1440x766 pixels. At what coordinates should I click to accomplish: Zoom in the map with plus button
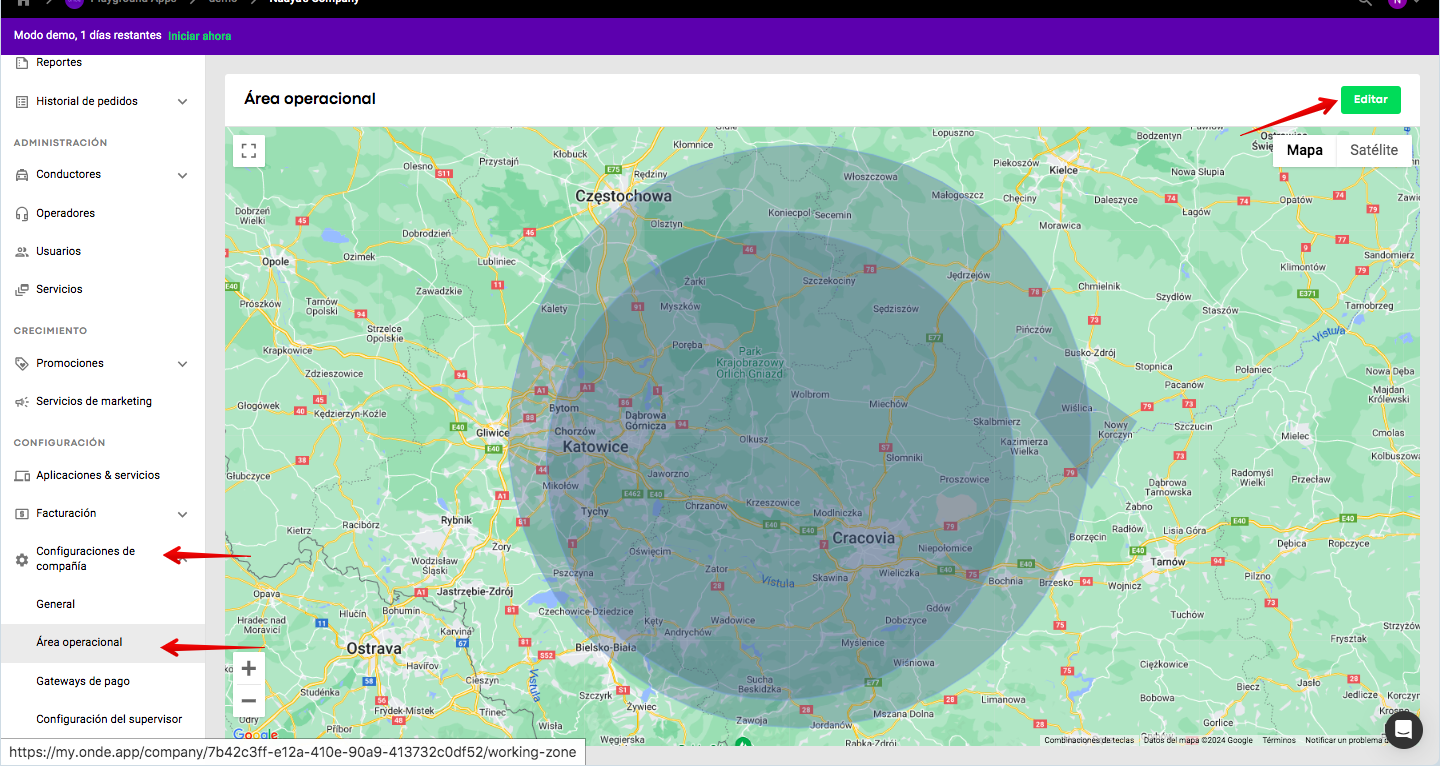tap(249, 668)
